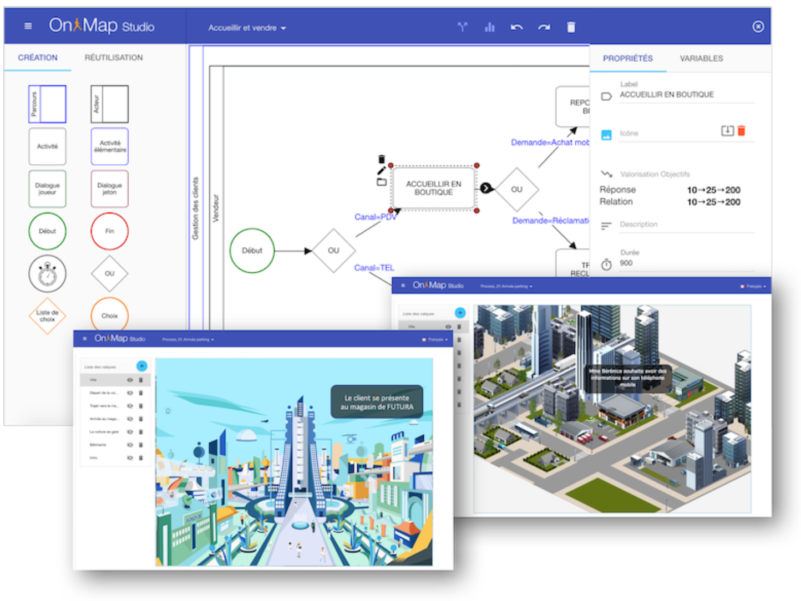Screen dimensions: 801x601
Task: Delete the icône with the red trash
Action: pos(741,131)
